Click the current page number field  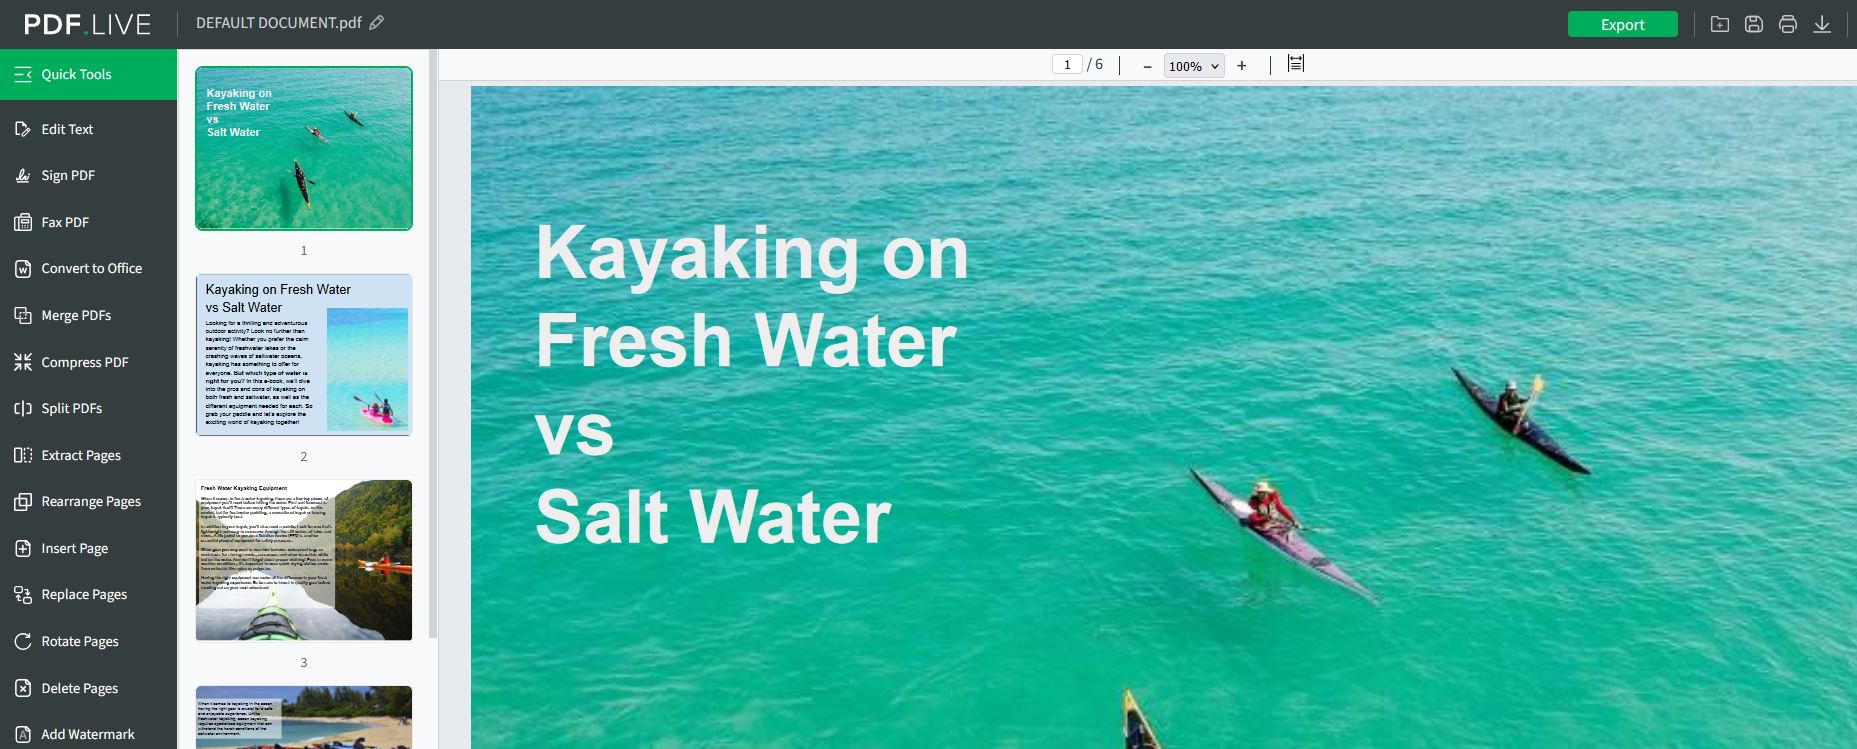click(1067, 65)
